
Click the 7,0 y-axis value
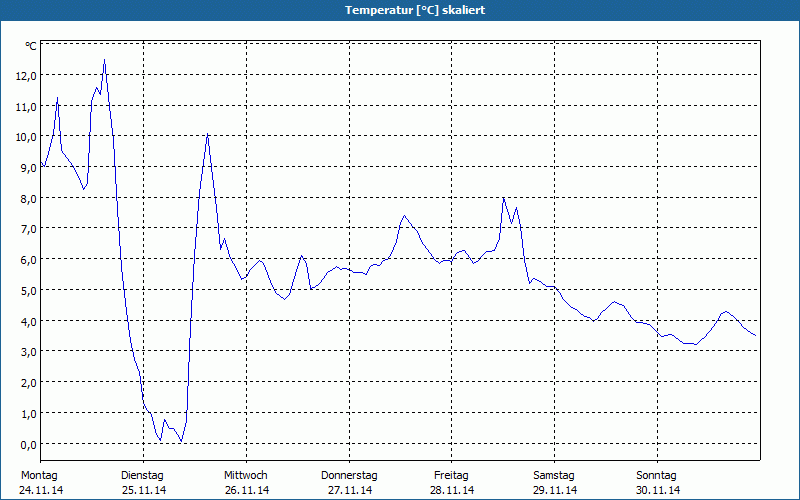pos(29,229)
